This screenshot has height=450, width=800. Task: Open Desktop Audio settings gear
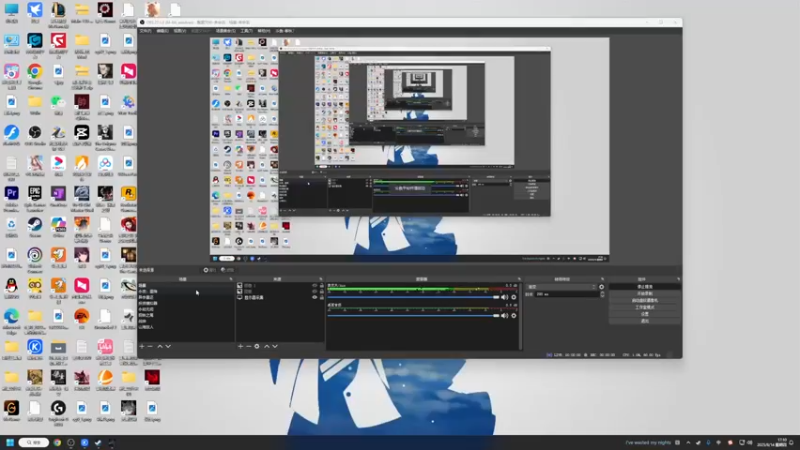(x=514, y=297)
